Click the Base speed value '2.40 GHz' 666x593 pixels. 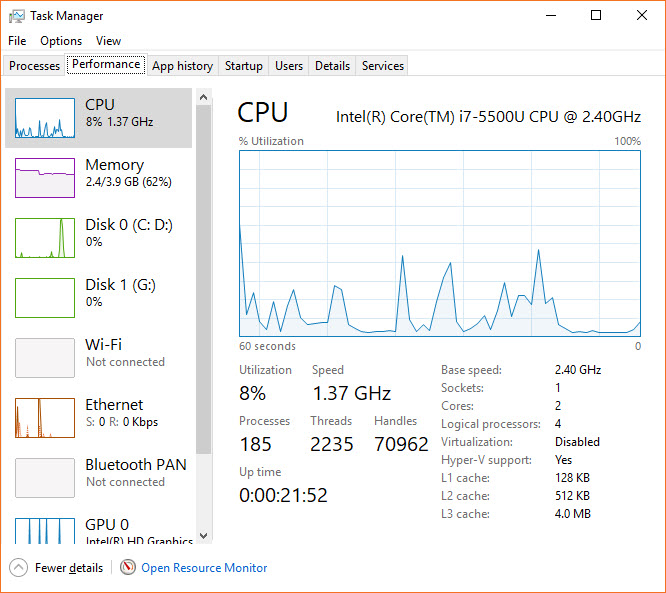click(578, 370)
